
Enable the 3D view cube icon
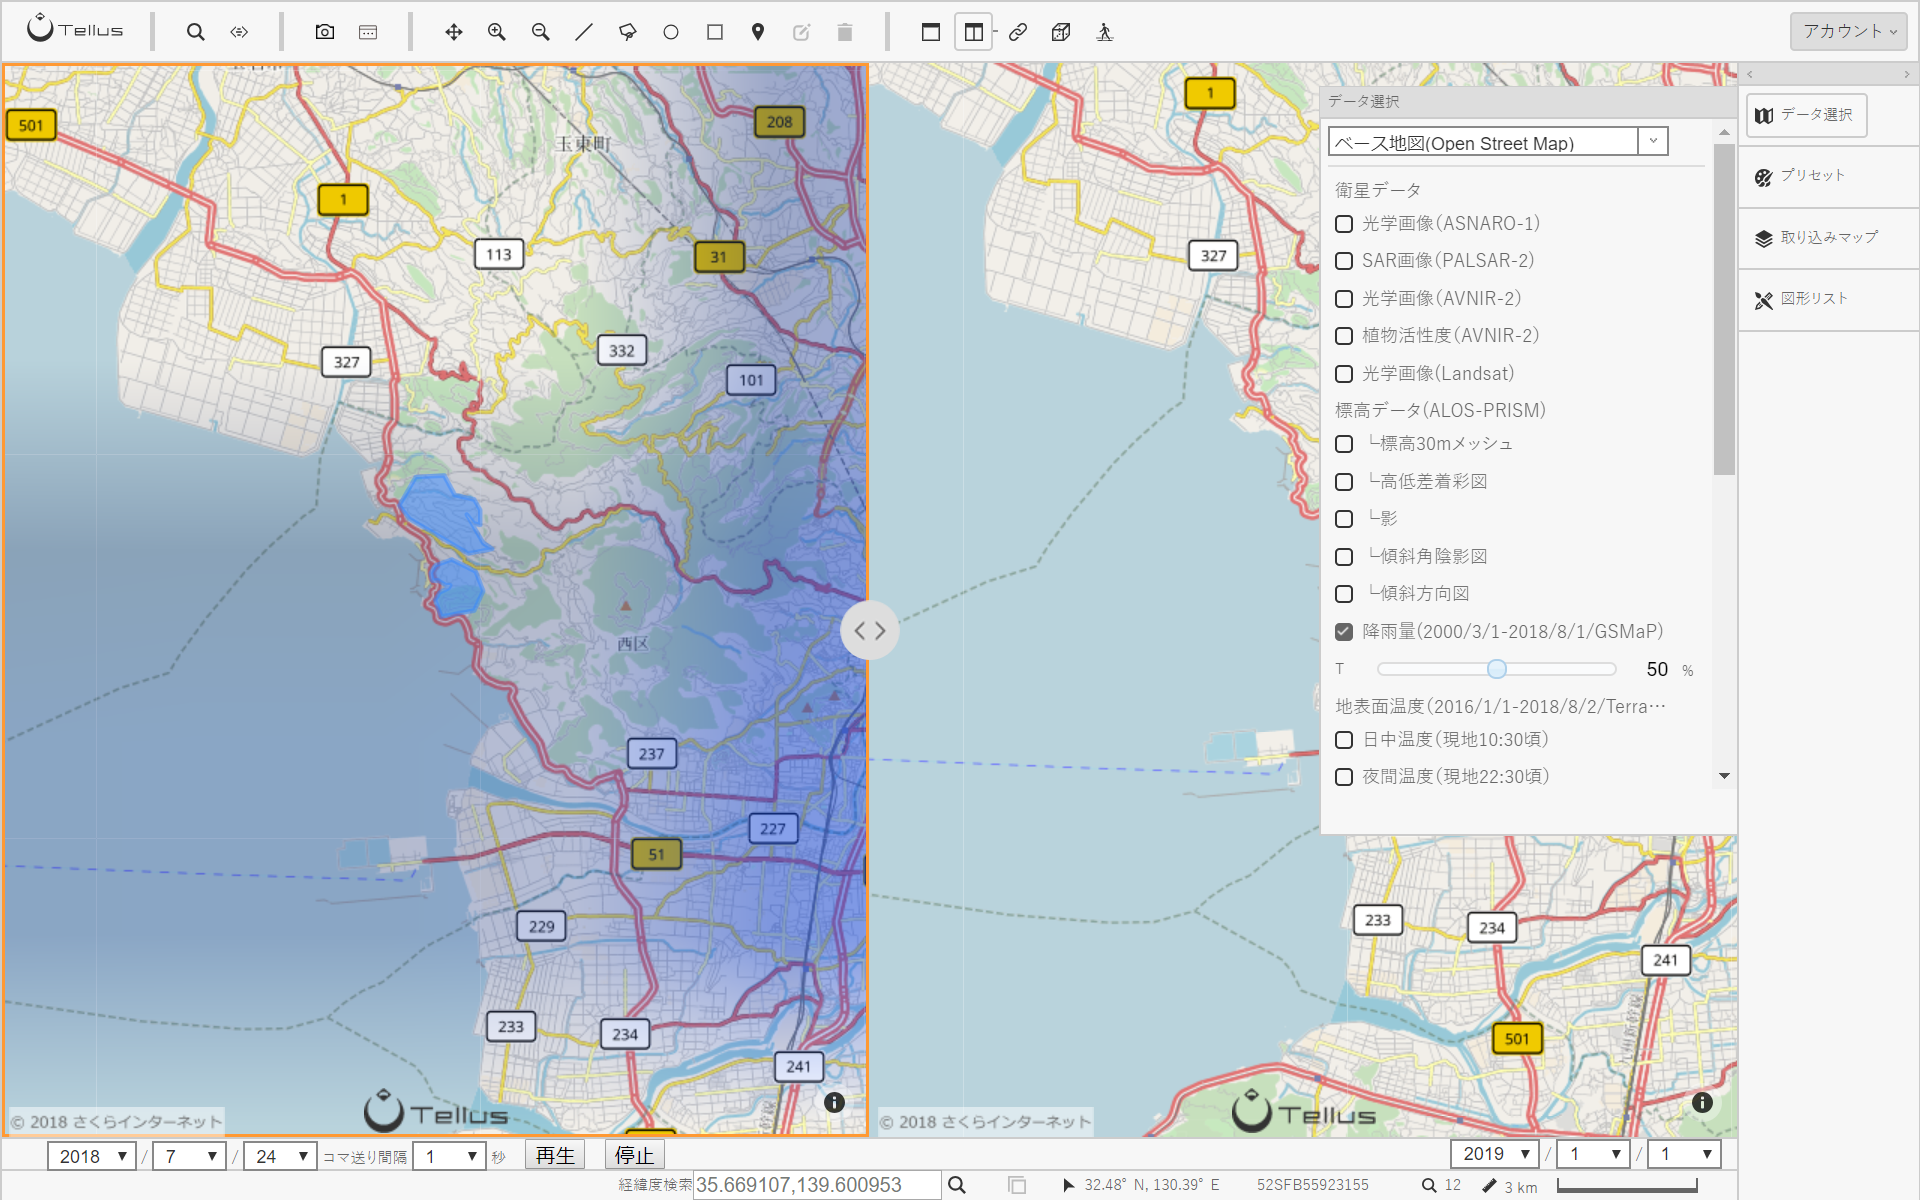(x=1061, y=32)
